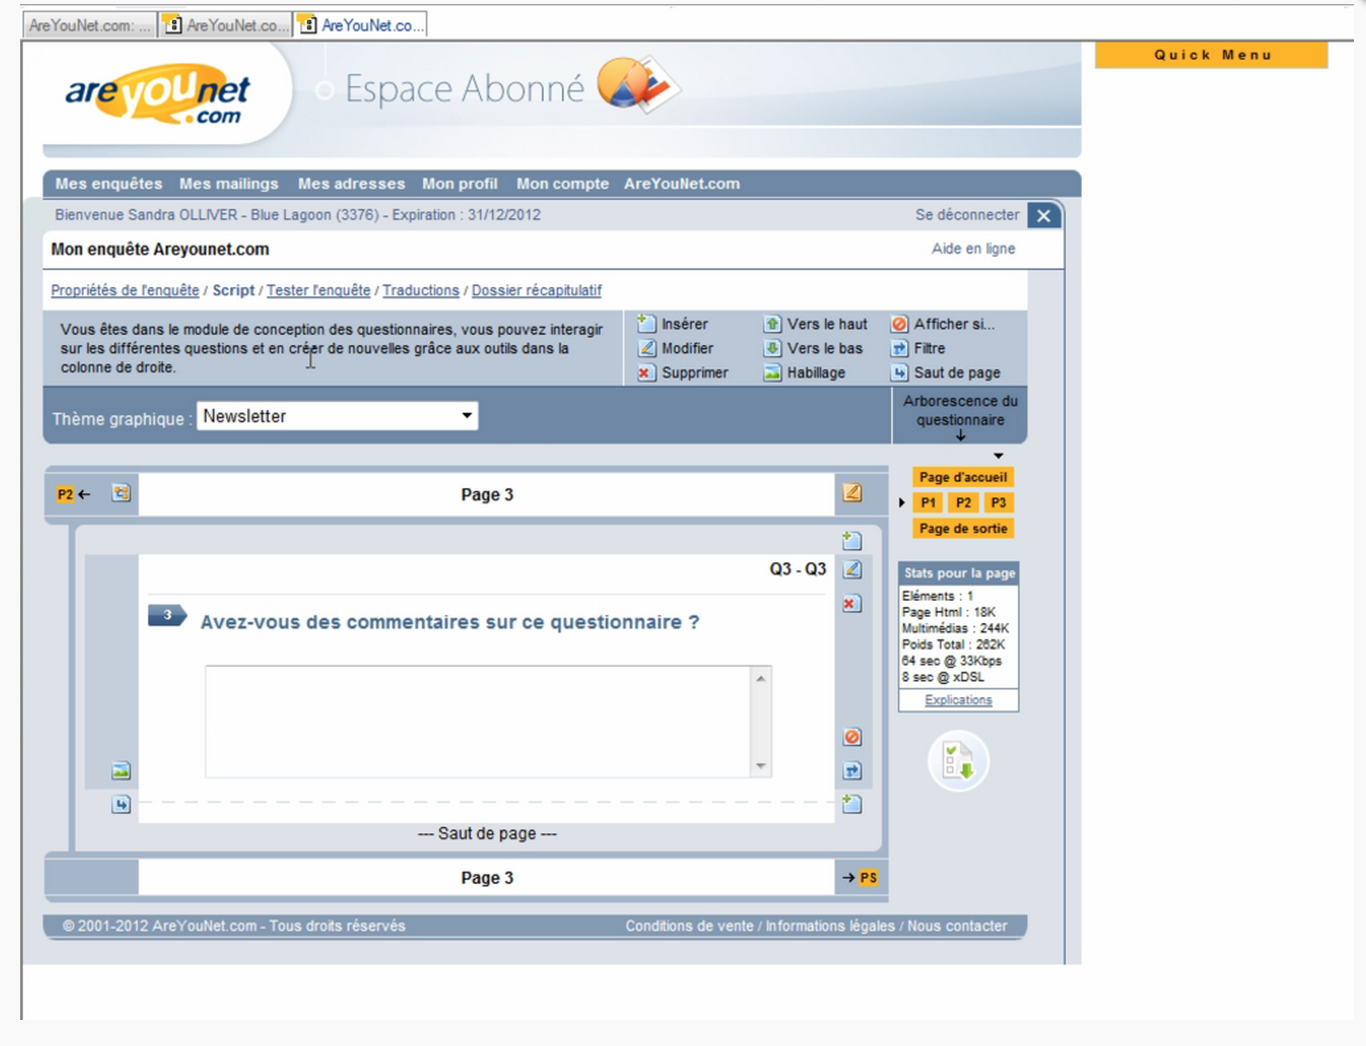Open the Mes mailings menu
Screen dimensions: 1366x1046
pyautogui.click(x=228, y=183)
